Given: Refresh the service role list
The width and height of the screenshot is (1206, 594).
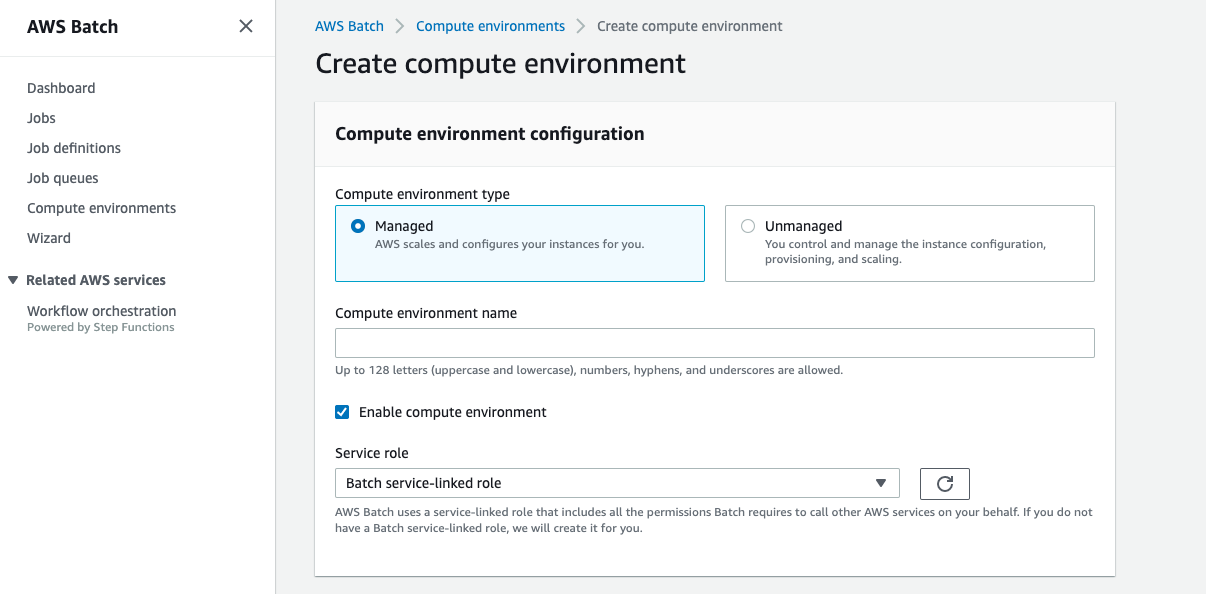Looking at the screenshot, I should 945,484.
